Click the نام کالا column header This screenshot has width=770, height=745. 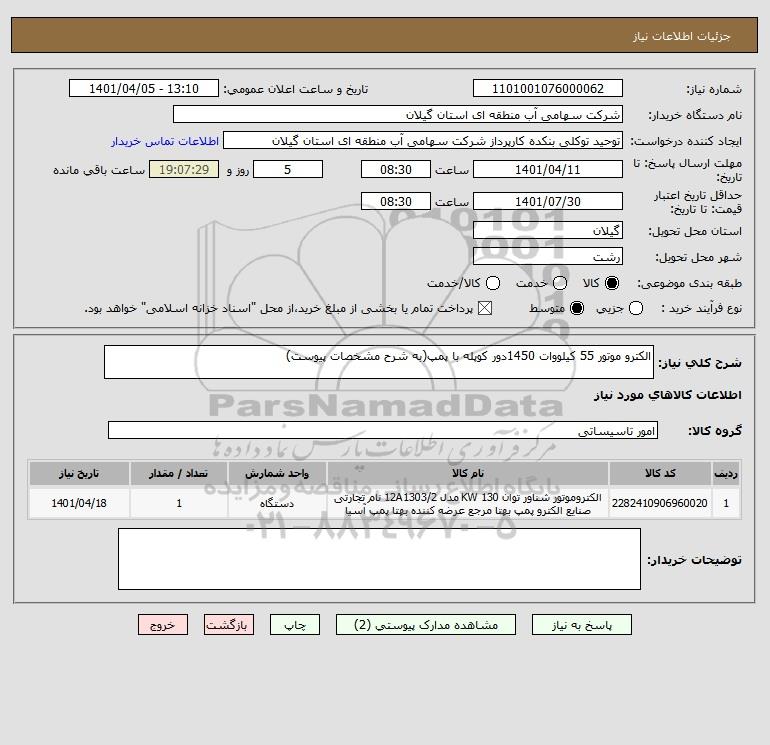click(468, 473)
